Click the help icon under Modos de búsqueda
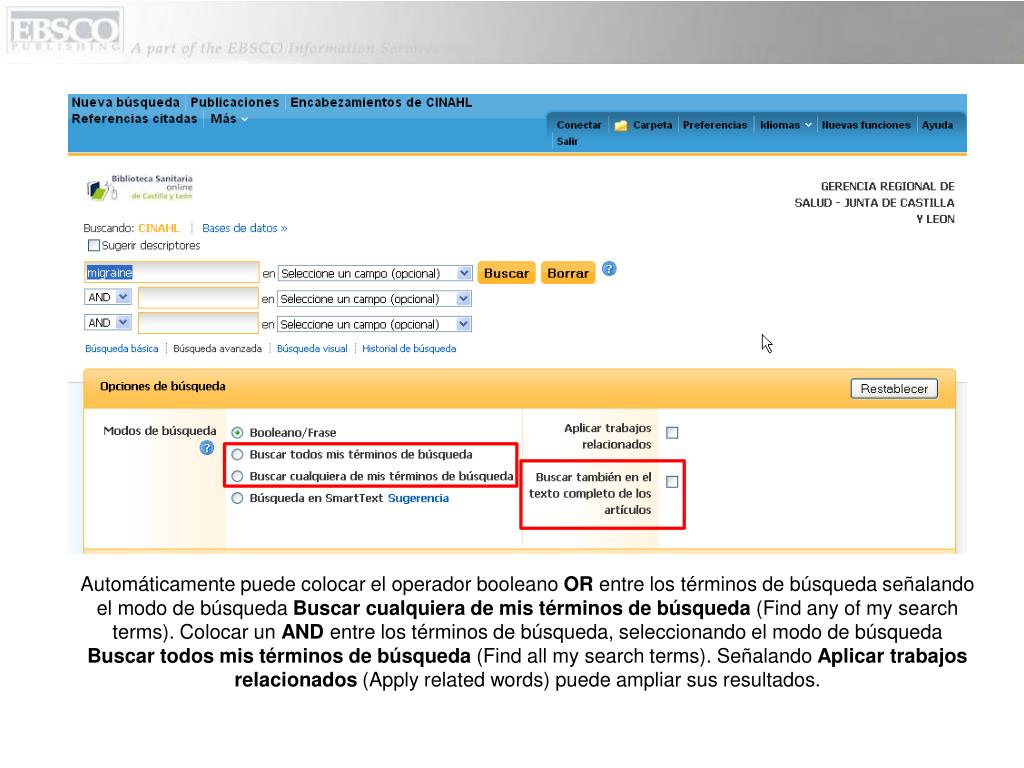1024x768 pixels. [206, 448]
